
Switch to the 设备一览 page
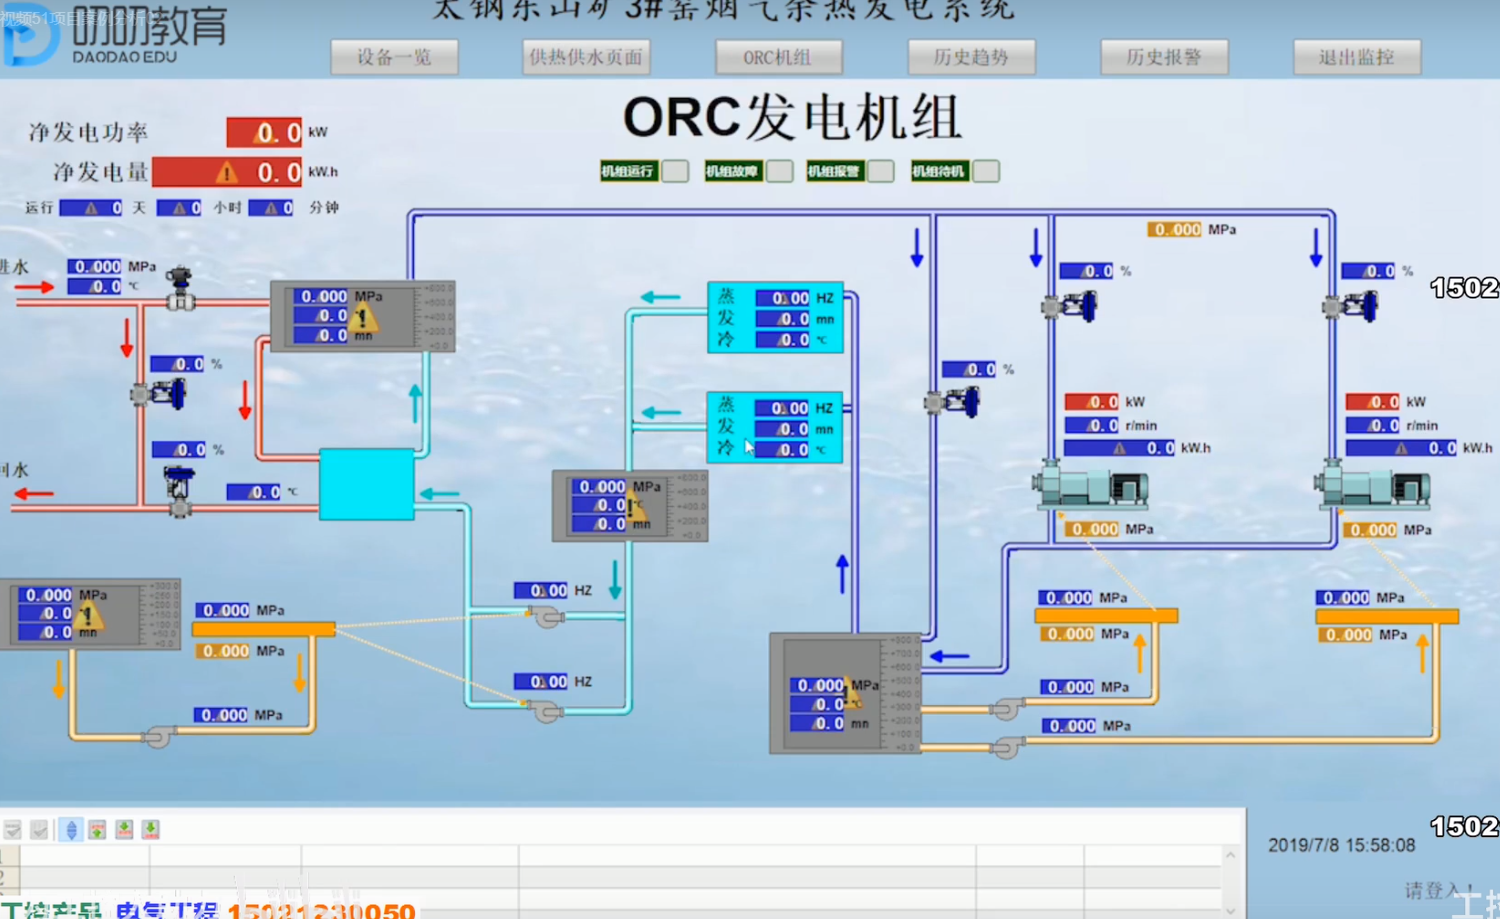click(x=394, y=57)
